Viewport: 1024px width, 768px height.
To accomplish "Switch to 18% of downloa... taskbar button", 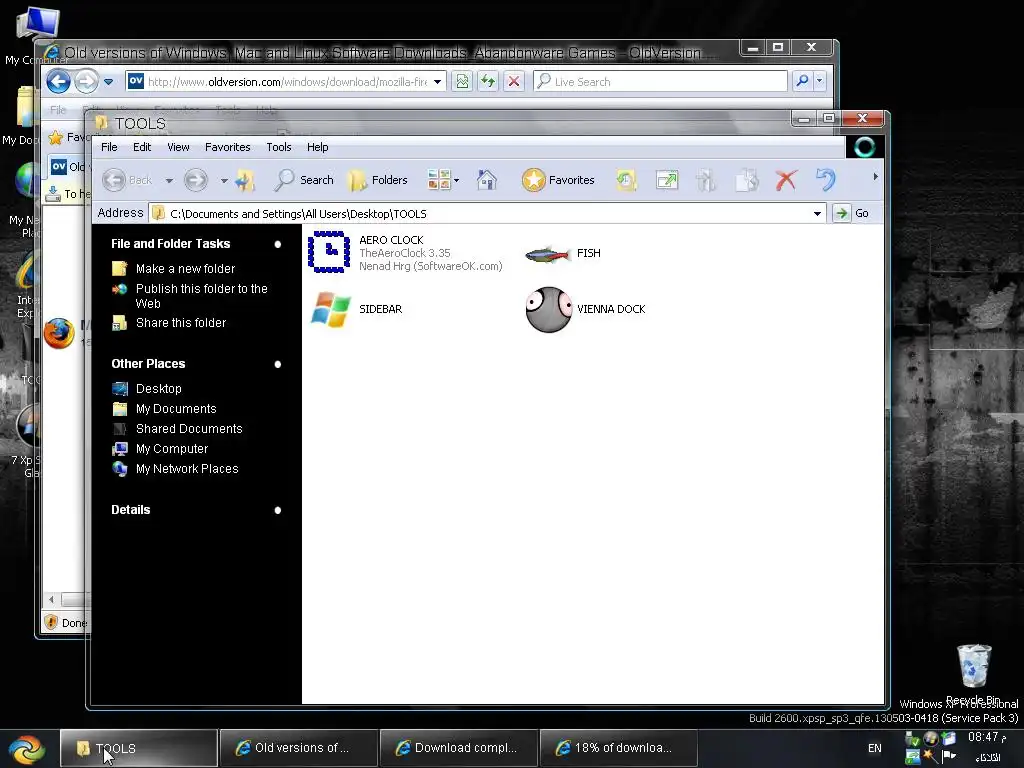I will pos(618,748).
